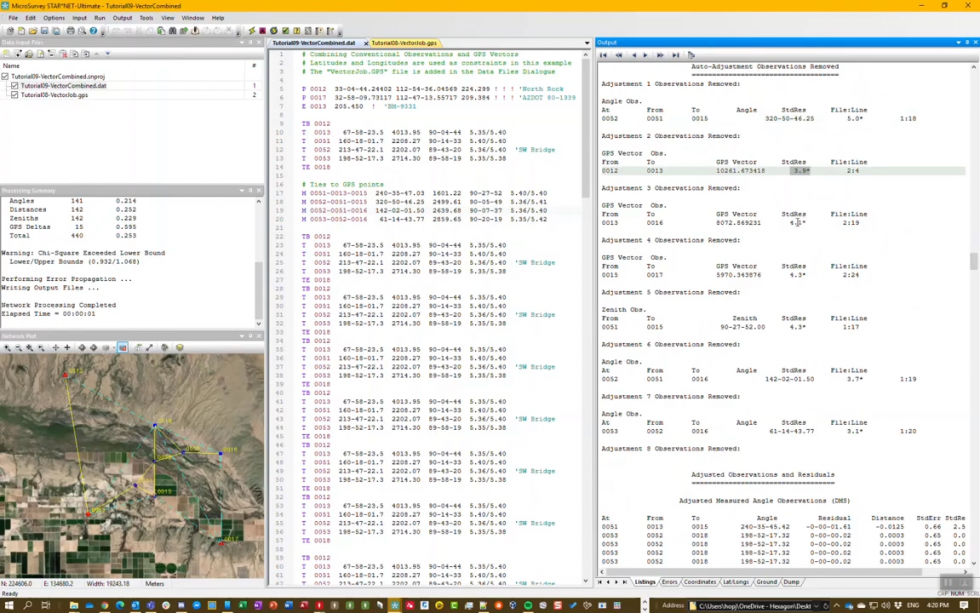Screen dimensions: 980x613
Task: Uncheck Tutorial08-VectorJob.gps data file
Action: [14, 95]
